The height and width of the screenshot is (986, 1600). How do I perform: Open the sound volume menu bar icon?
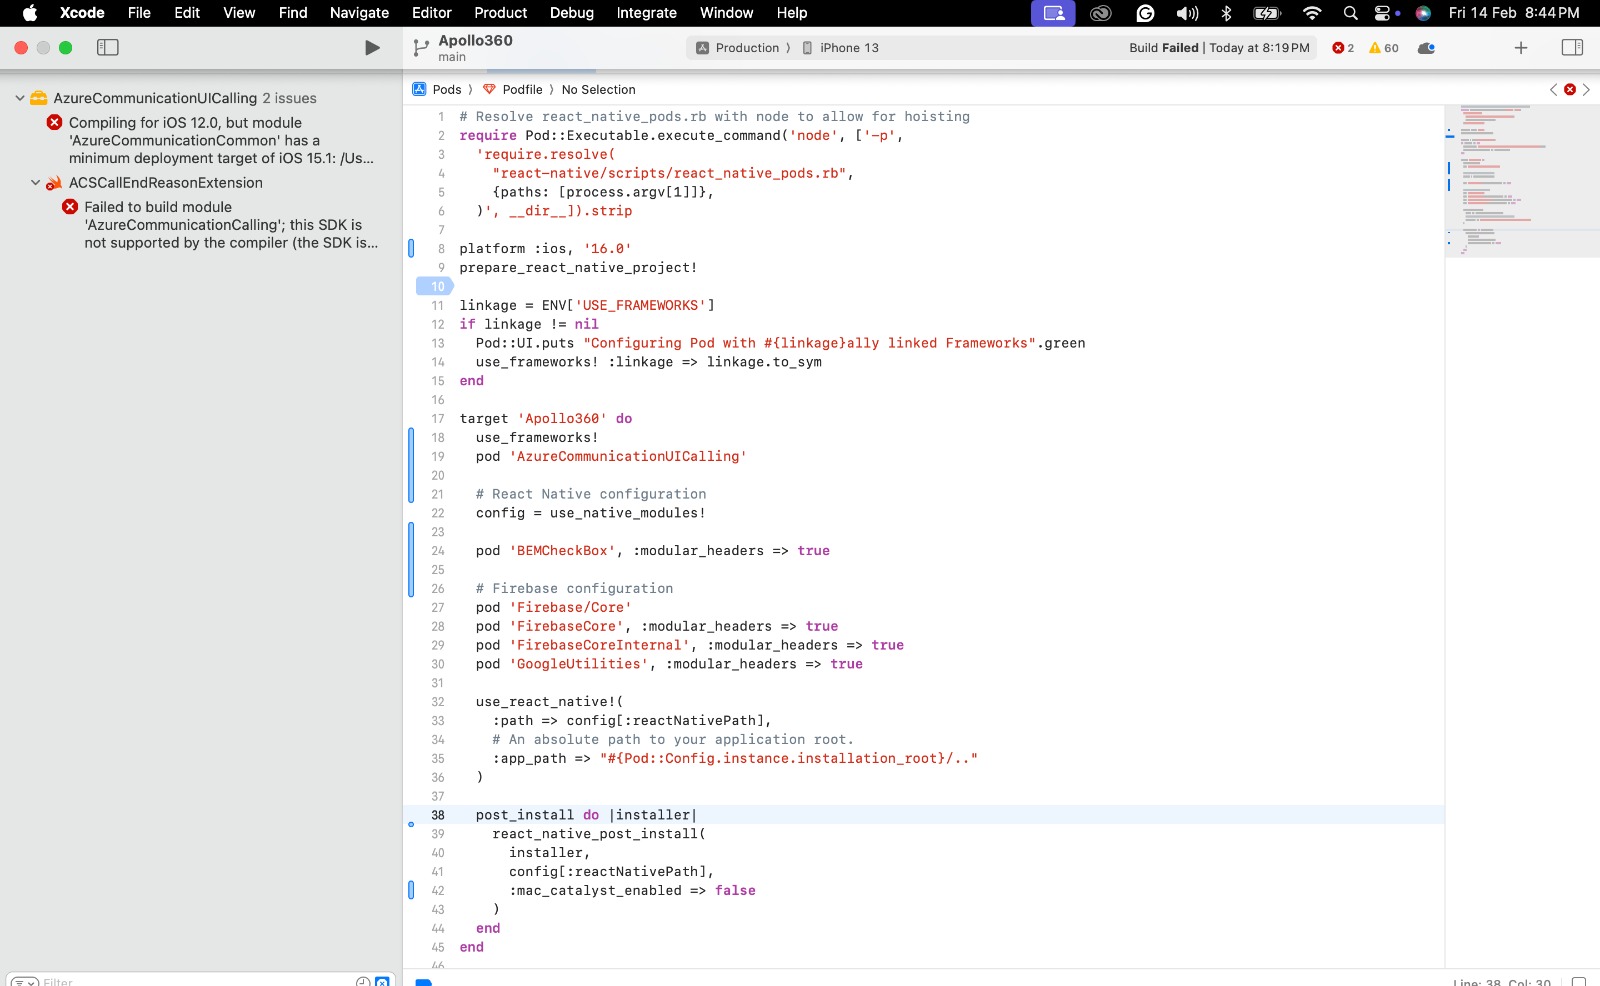[x=1187, y=13]
